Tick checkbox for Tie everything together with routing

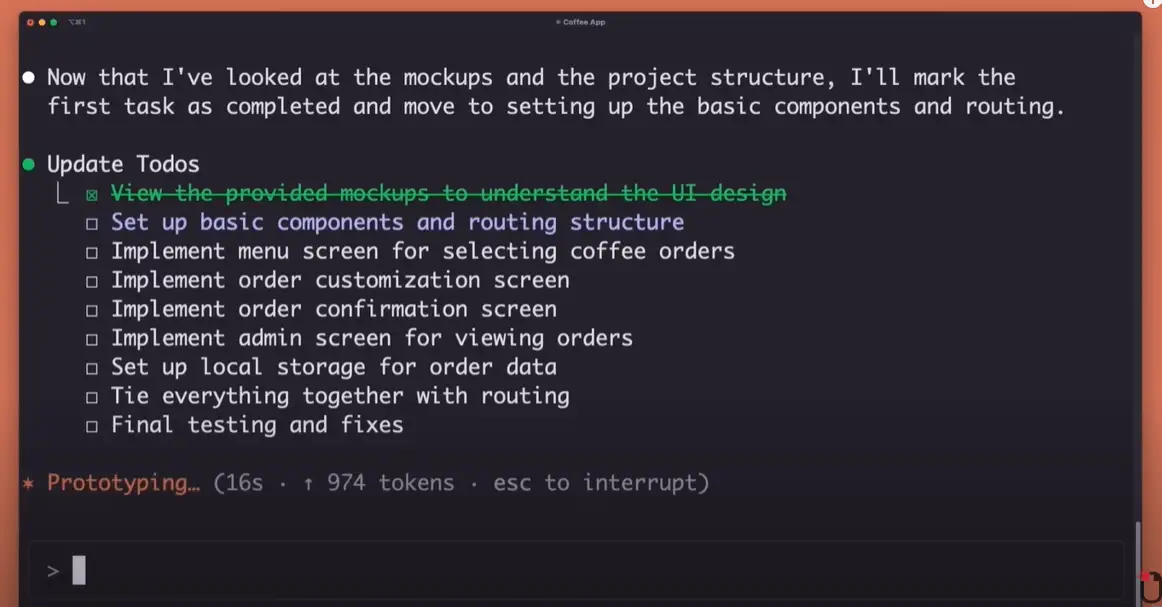click(x=92, y=397)
